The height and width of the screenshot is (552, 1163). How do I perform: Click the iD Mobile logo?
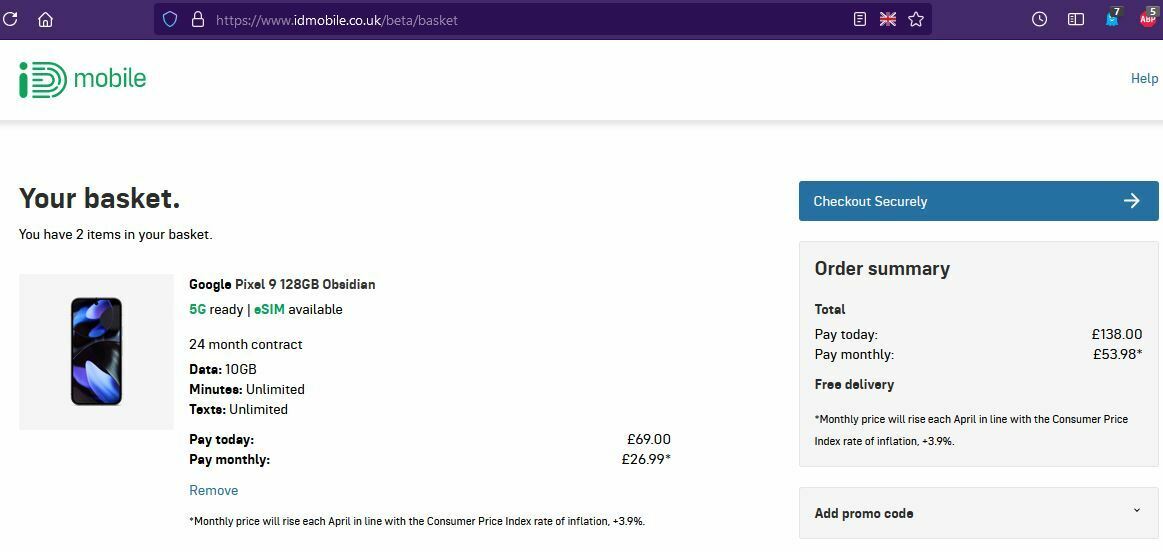[x=82, y=79]
